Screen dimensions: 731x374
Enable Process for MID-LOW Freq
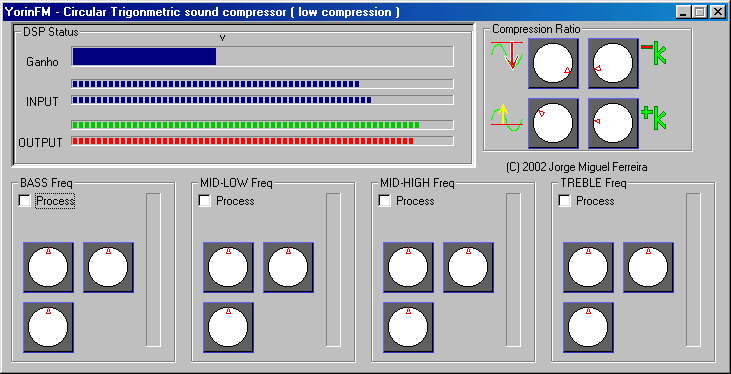coord(204,201)
